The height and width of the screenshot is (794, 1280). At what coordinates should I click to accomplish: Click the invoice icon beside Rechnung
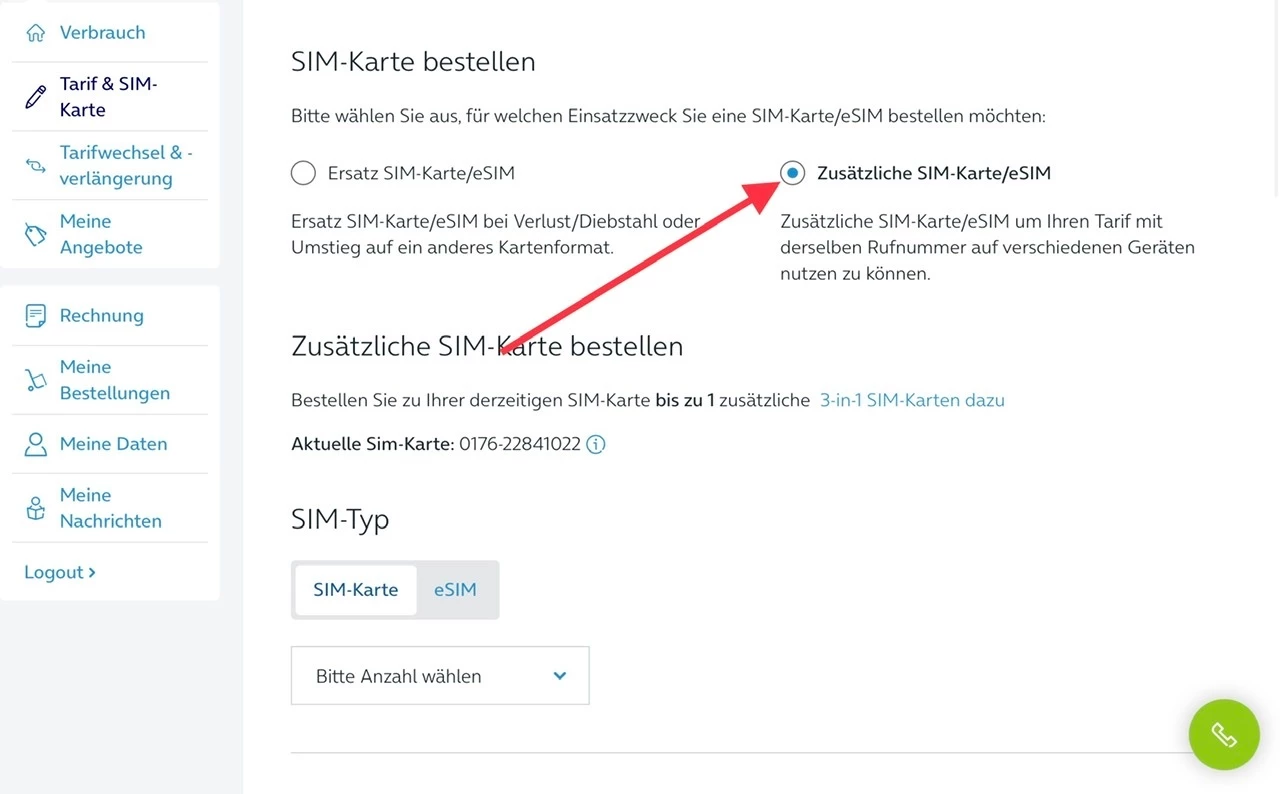point(36,316)
